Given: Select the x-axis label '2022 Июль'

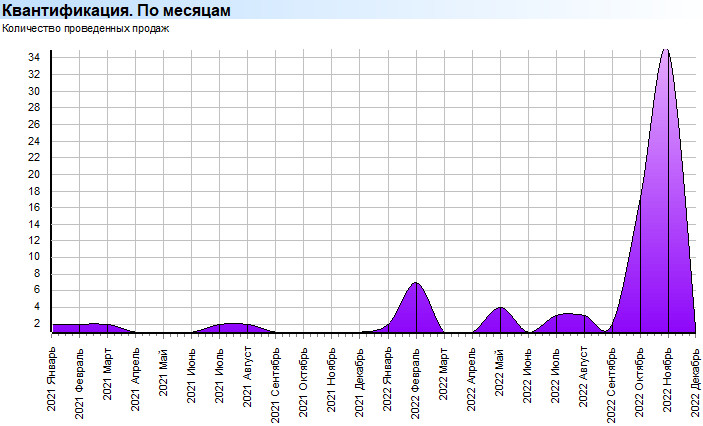Looking at the screenshot, I should (556, 375).
